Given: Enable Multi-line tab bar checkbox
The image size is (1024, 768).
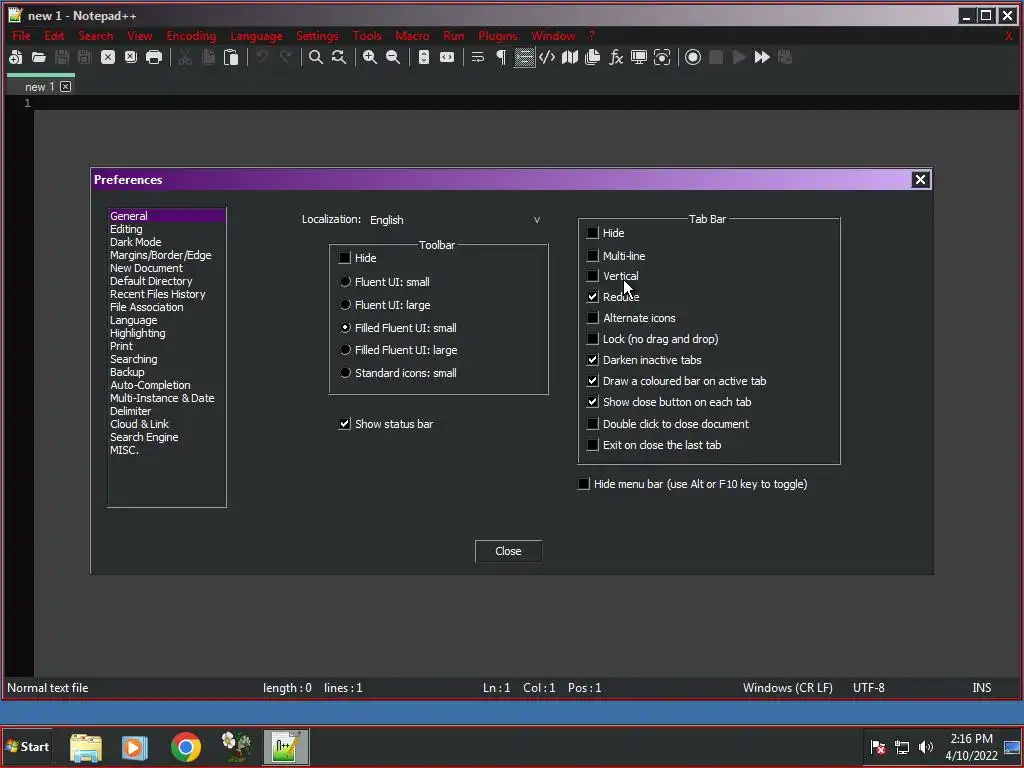Looking at the screenshot, I should (x=592, y=255).
